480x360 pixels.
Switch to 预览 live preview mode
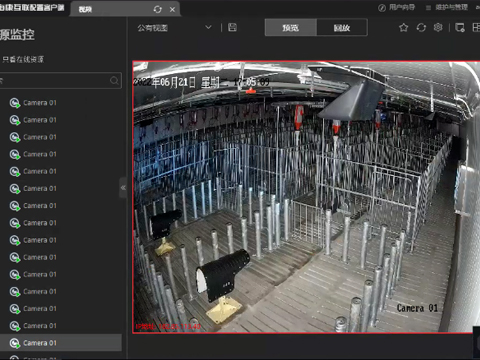290,28
